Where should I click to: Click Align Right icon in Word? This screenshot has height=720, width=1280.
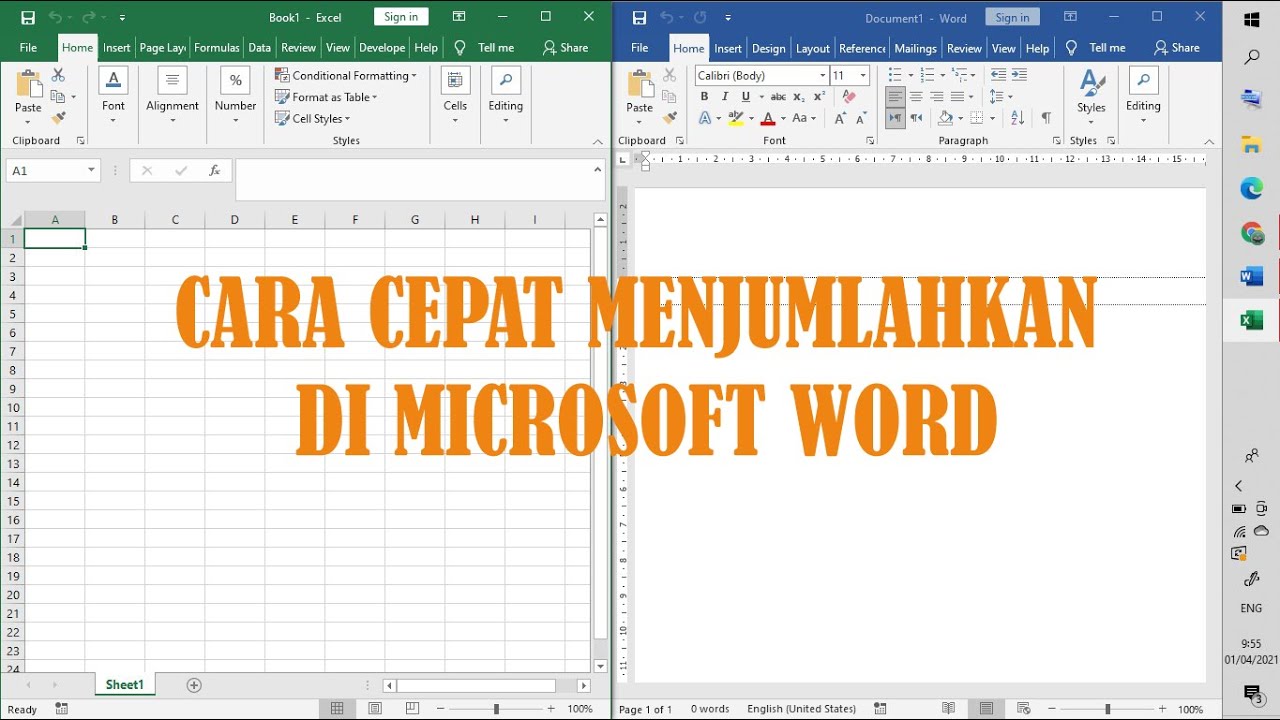tap(937, 97)
